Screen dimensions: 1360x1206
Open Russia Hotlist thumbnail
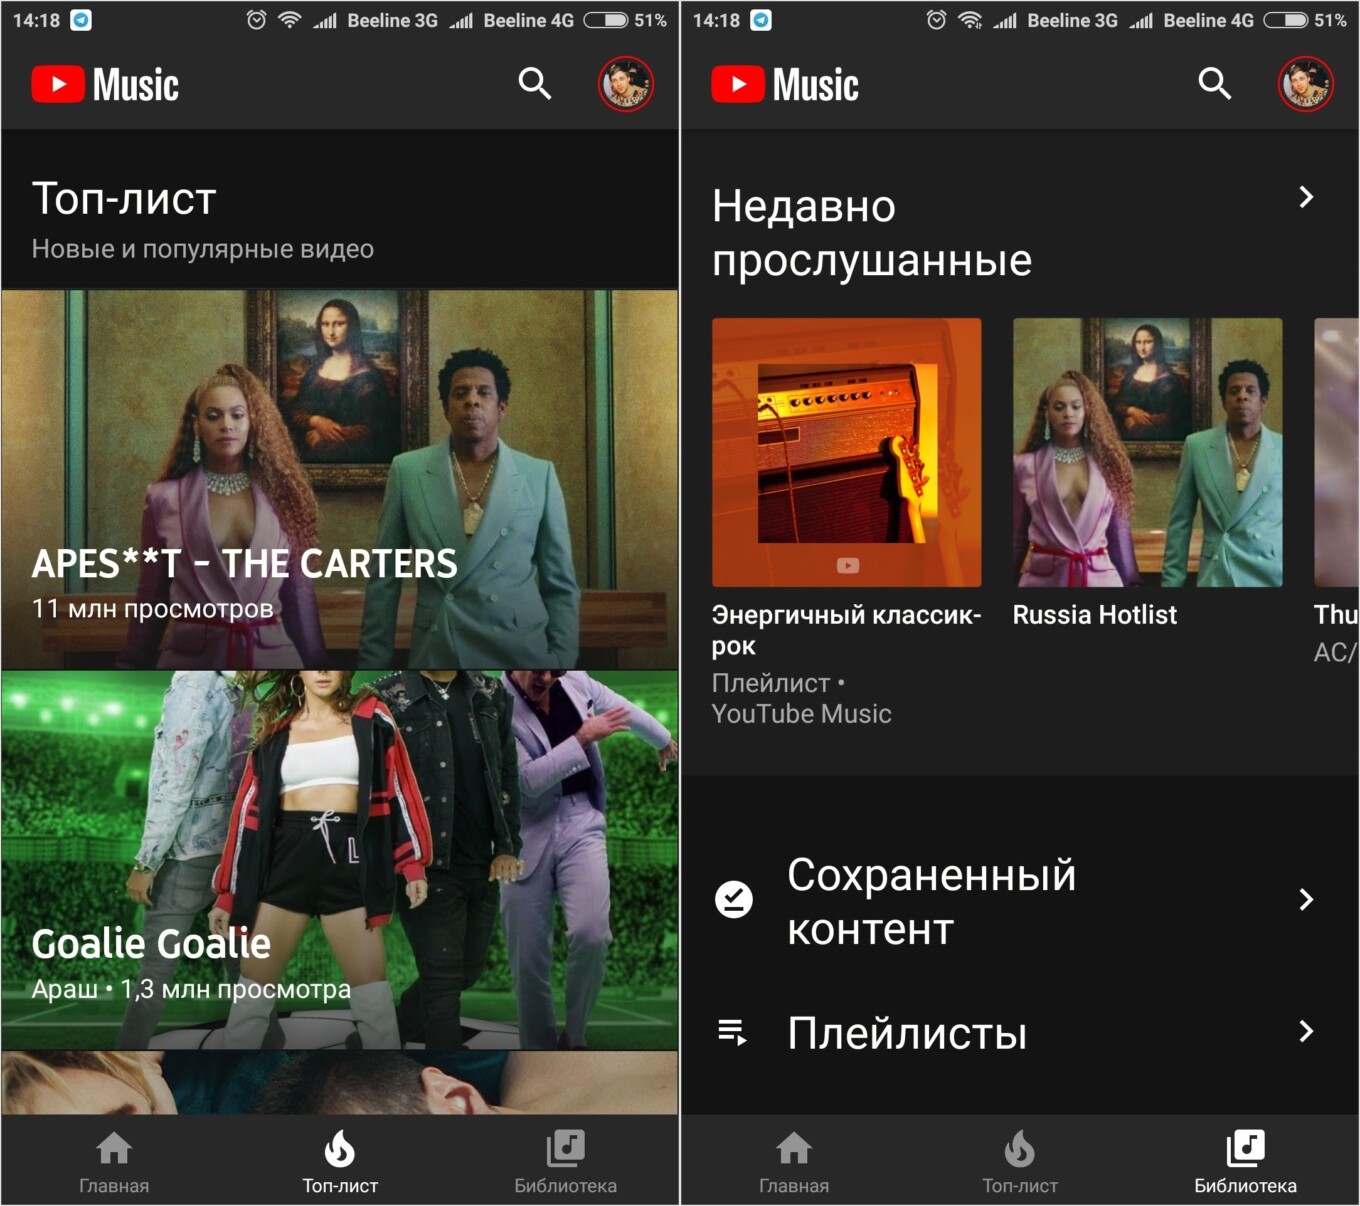[1148, 452]
